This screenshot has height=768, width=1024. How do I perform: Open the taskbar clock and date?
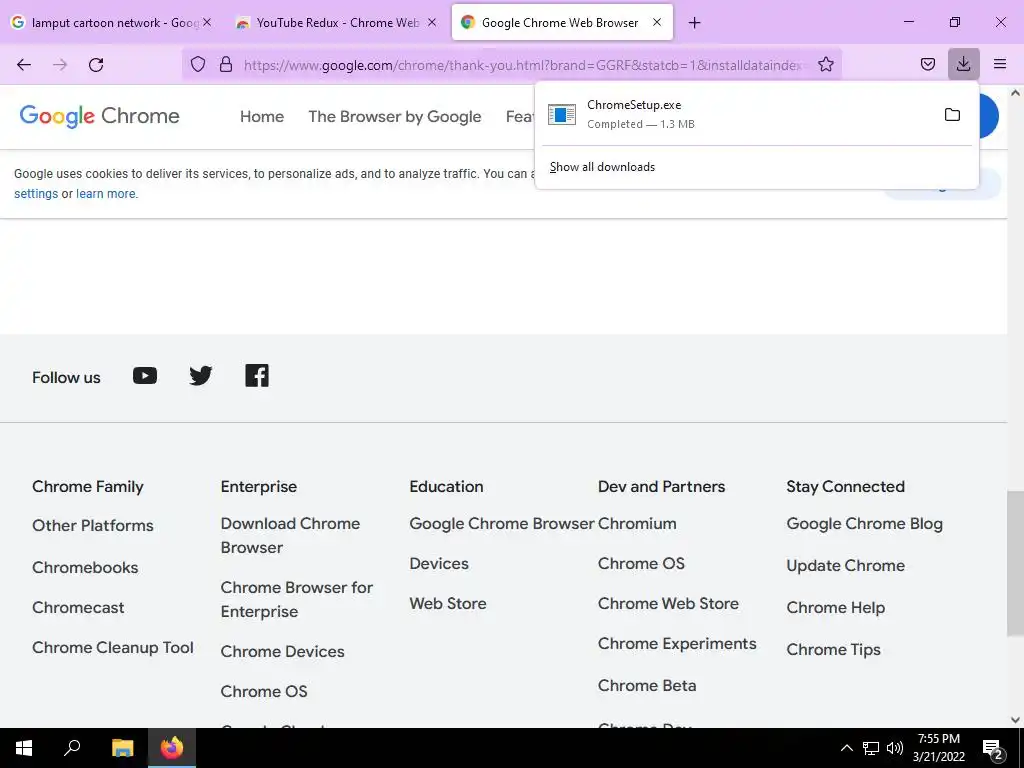point(938,748)
